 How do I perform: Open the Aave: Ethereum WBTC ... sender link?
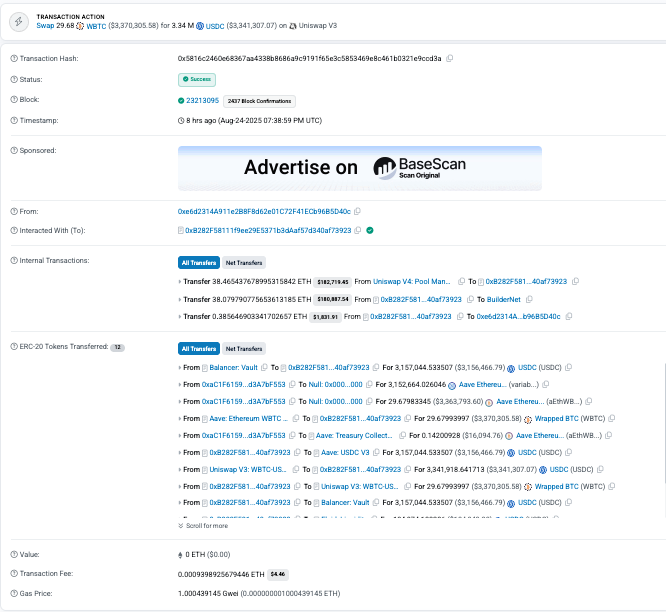click(x=248, y=418)
